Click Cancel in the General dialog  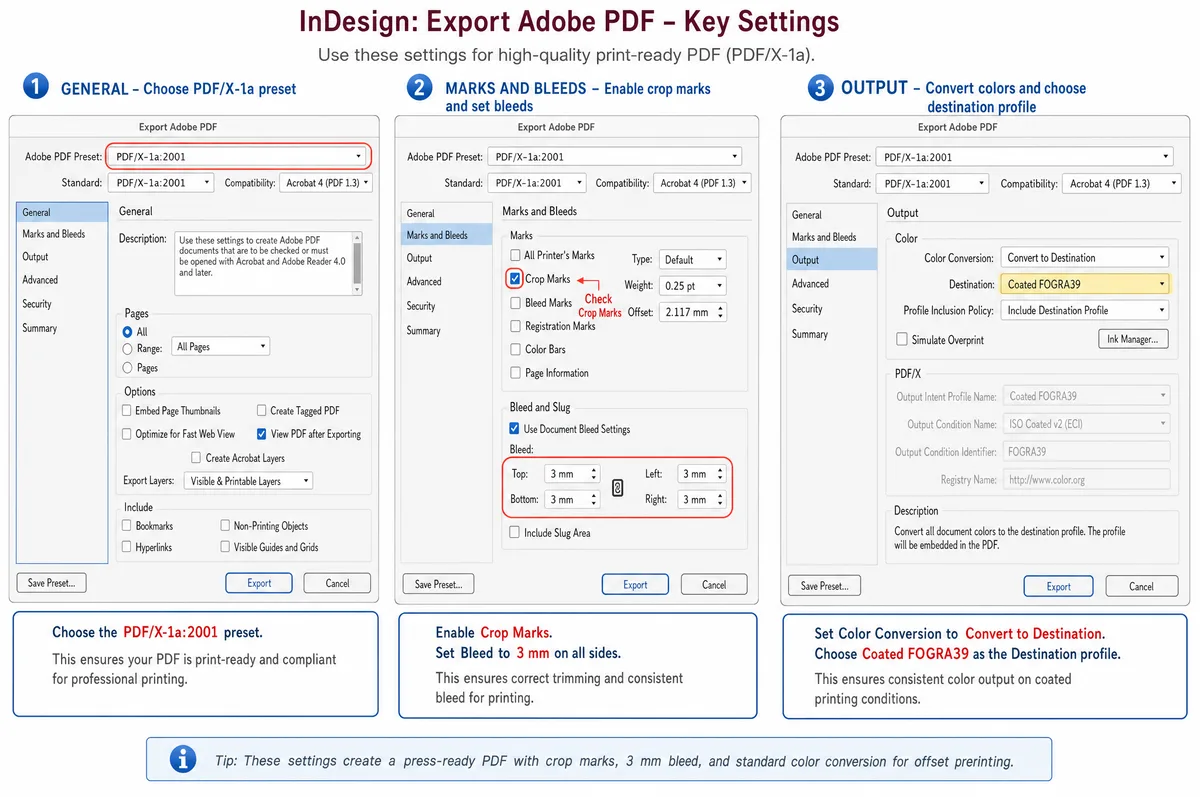pyautogui.click(x=338, y=583)
